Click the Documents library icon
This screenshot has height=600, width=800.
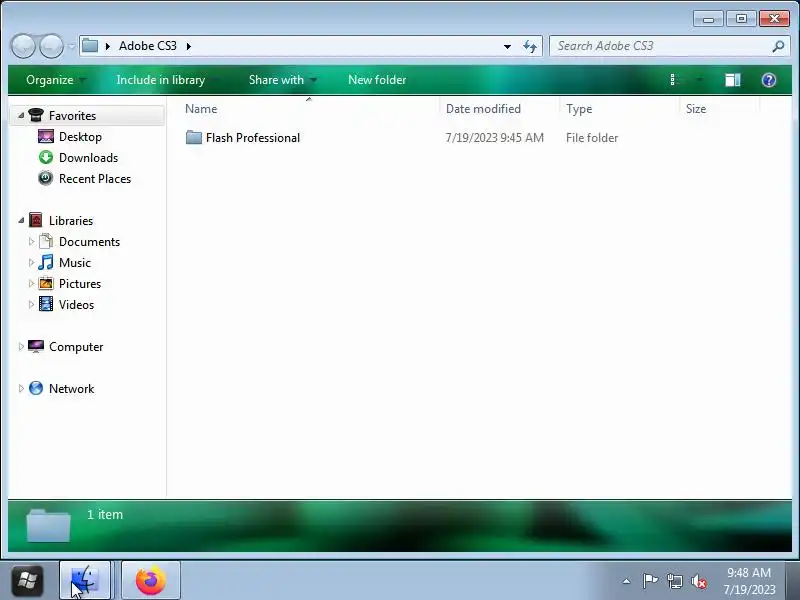tap(46, 241)
